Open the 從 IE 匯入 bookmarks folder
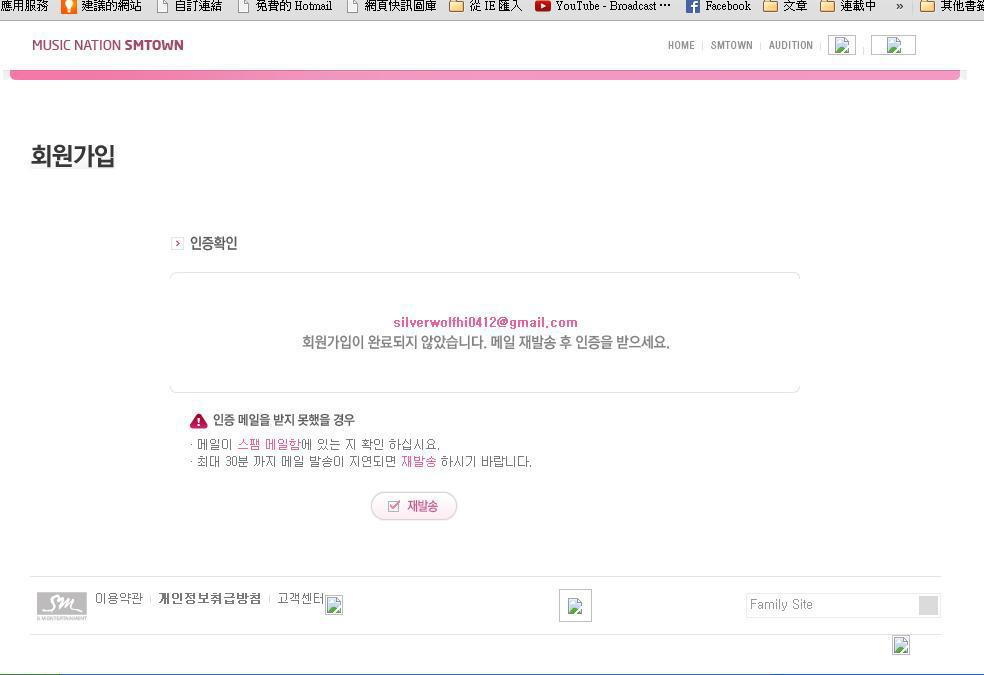This screenshot has height=675, width=984. (x=486, y=6)
